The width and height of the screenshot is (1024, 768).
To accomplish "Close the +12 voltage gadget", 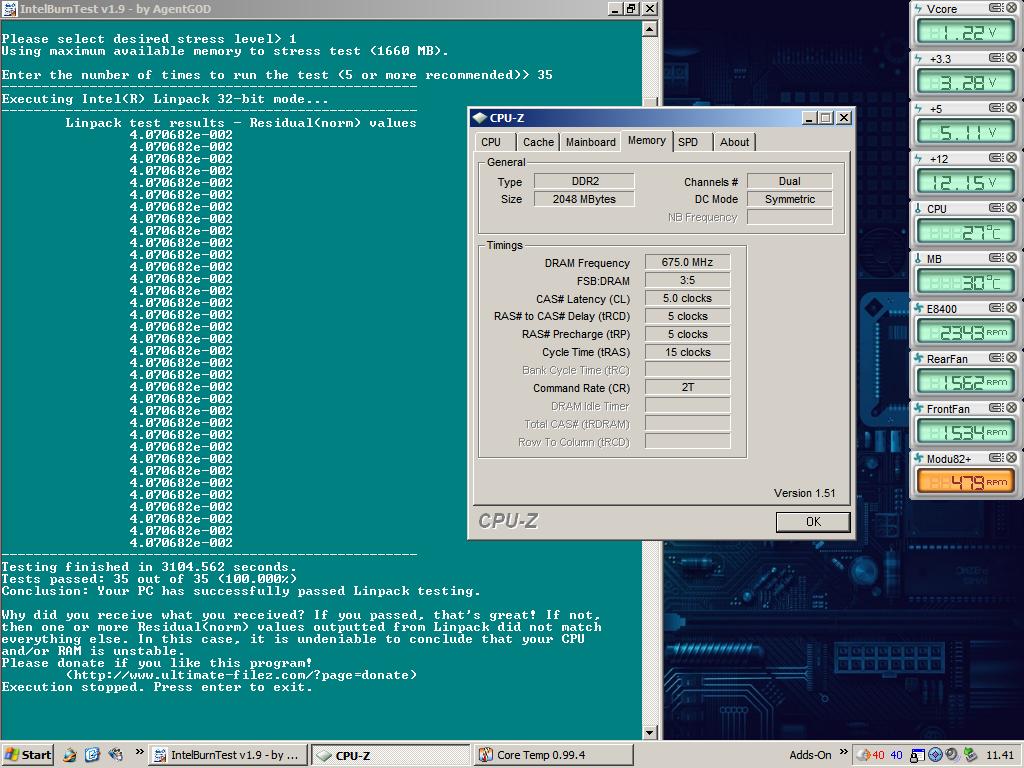I will coord(1011,158).
